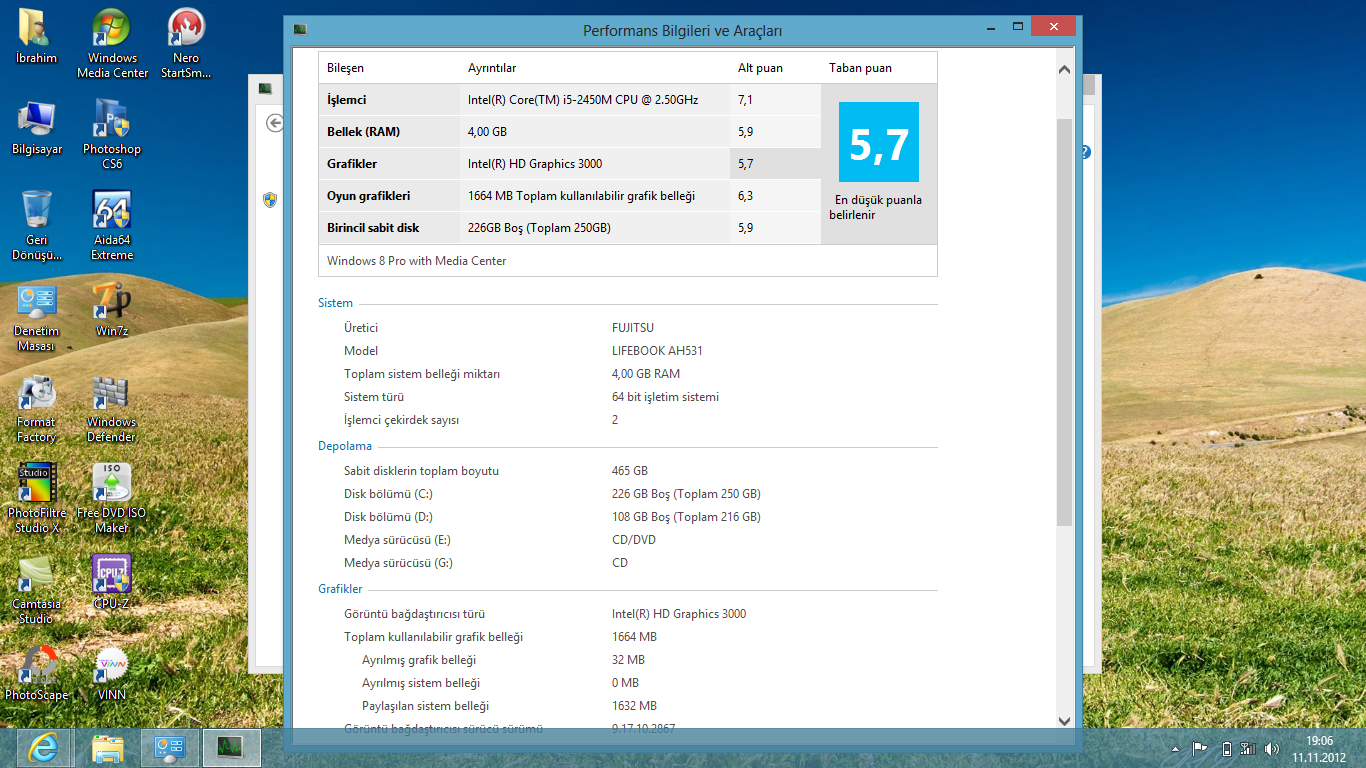
Task: Click the Ayrıntılar column header
Action: click(492, 68)
